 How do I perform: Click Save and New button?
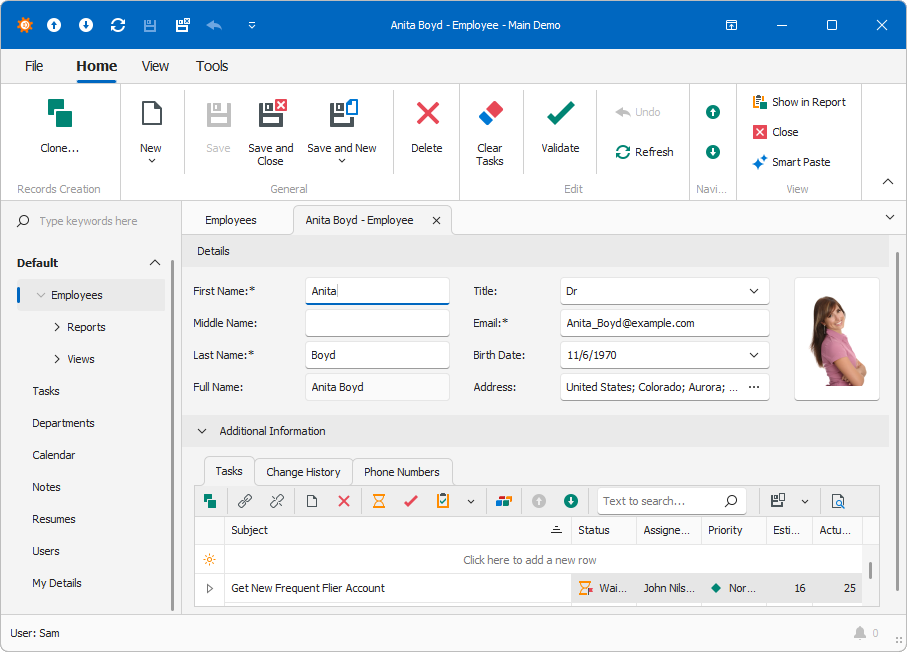pyautogui.click(x=342, y=132)
